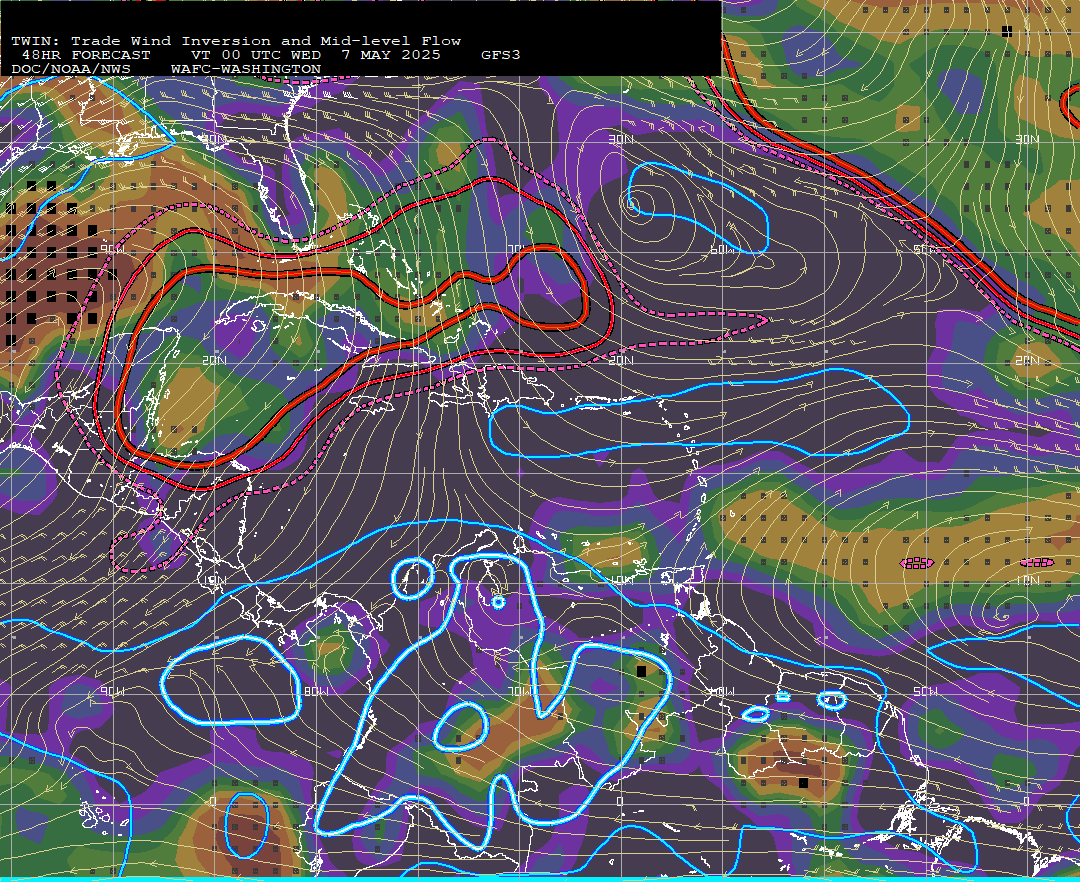Select the "GFS3" model label
Screen dimensions: 1080x882
coord(501,55)
